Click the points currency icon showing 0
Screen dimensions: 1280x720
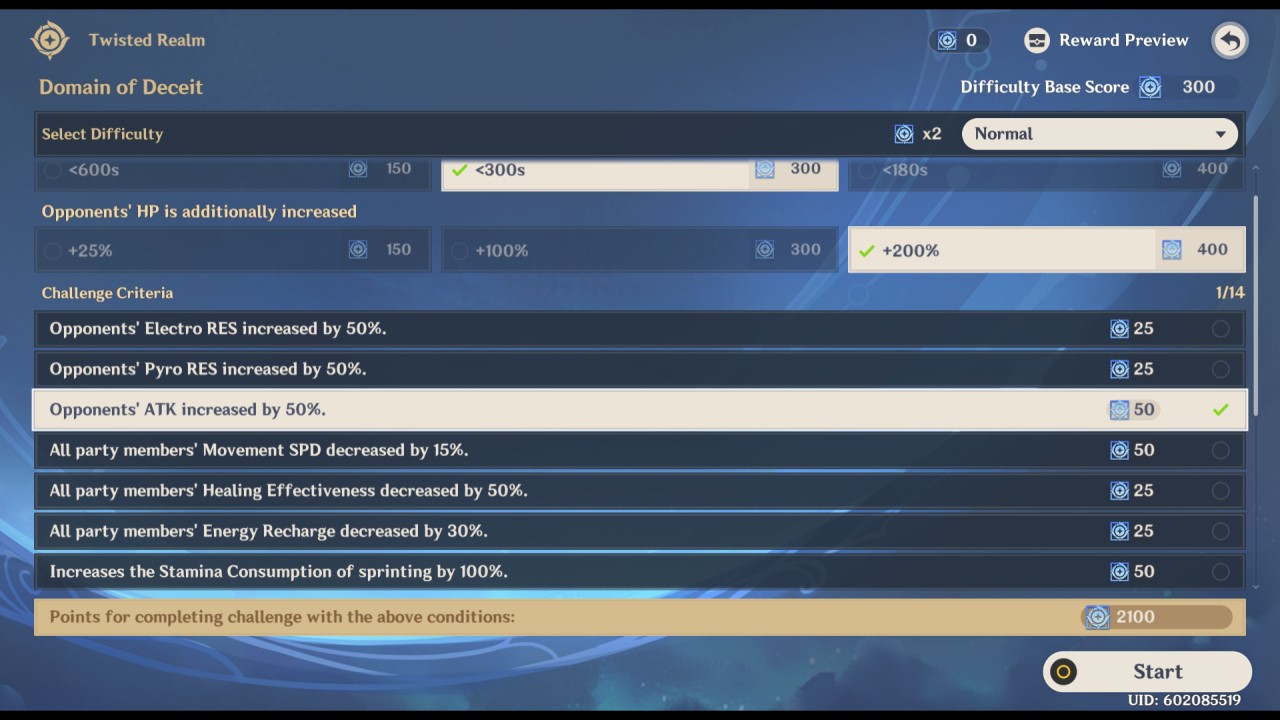[x=947, y=41]
